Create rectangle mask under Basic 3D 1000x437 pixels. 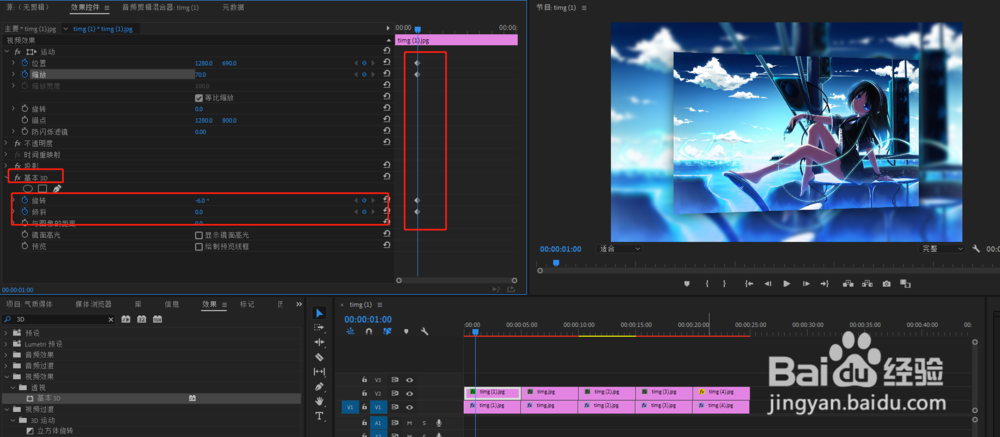click(42, 189)
